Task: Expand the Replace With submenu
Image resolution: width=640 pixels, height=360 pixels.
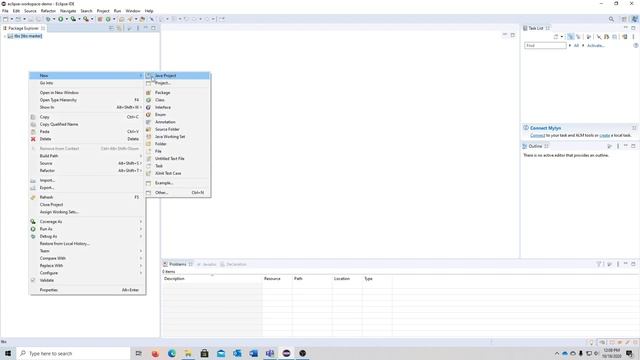Action: point(87,266)
